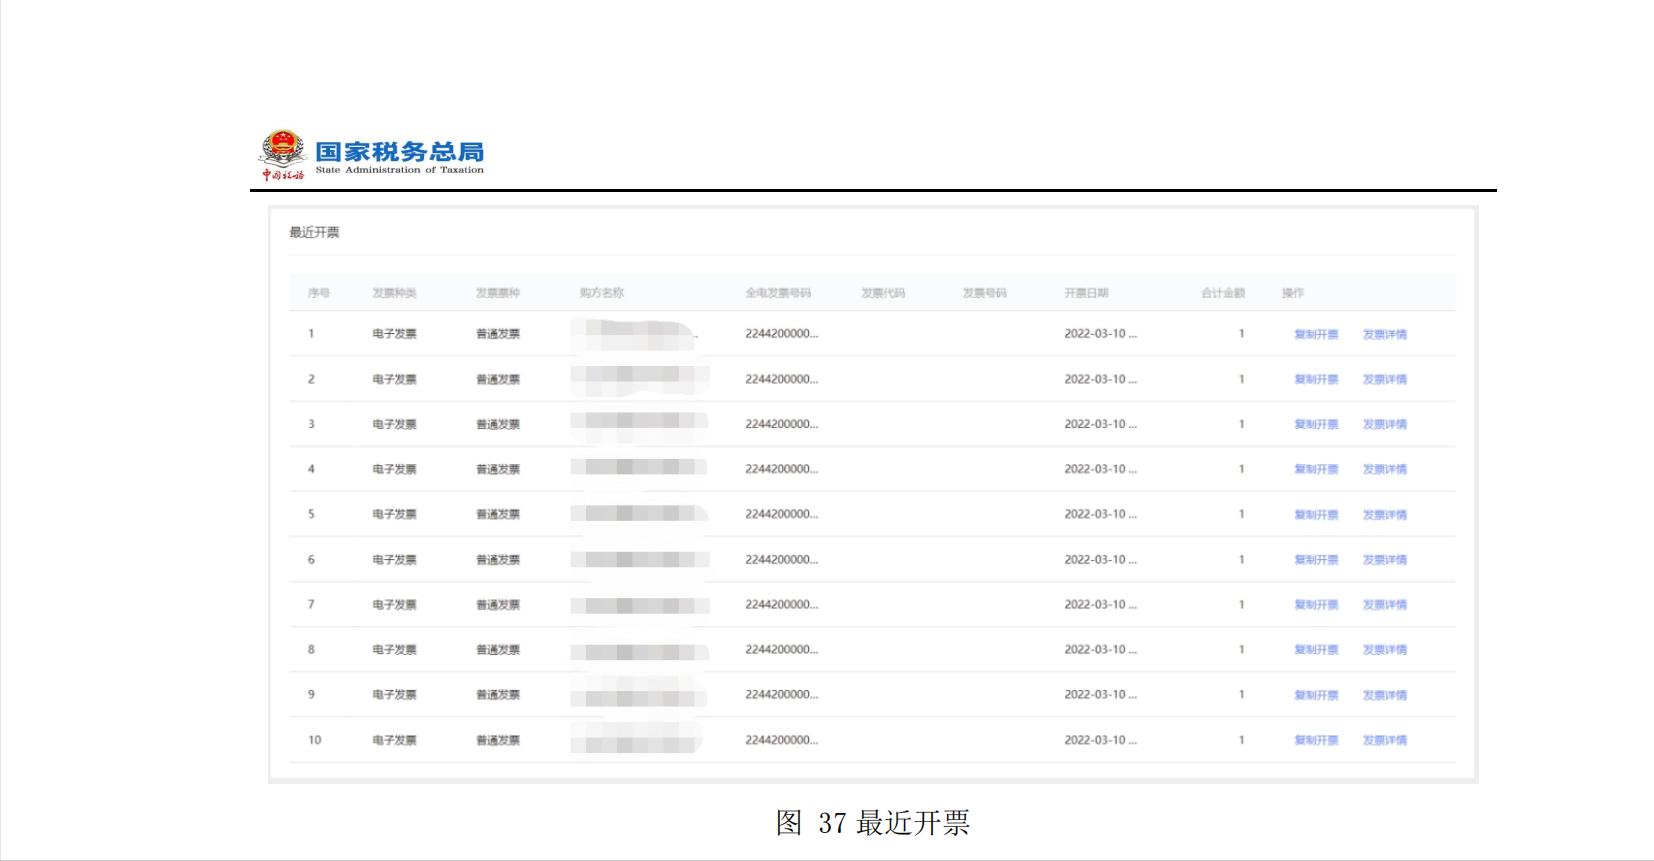The width and height of the screenshot is (1654, 861).
Task: Select 电子发票 cell in row 3
Action: (394, 424)
